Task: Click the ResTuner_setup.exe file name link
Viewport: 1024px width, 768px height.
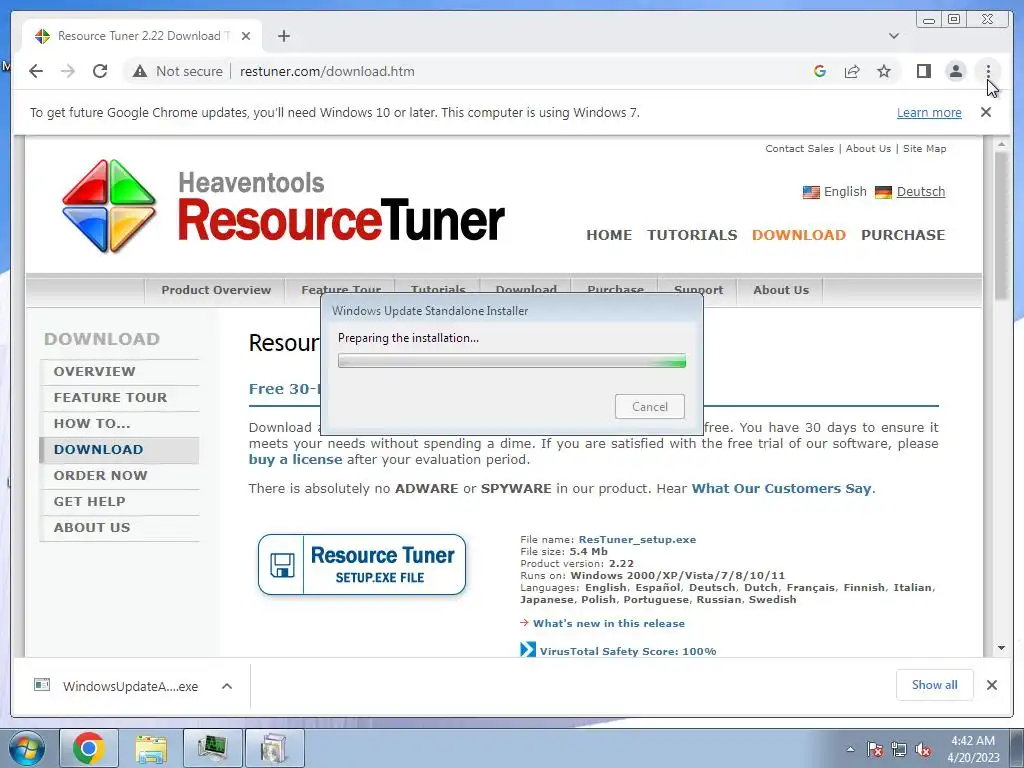Action: click(637, 539)
